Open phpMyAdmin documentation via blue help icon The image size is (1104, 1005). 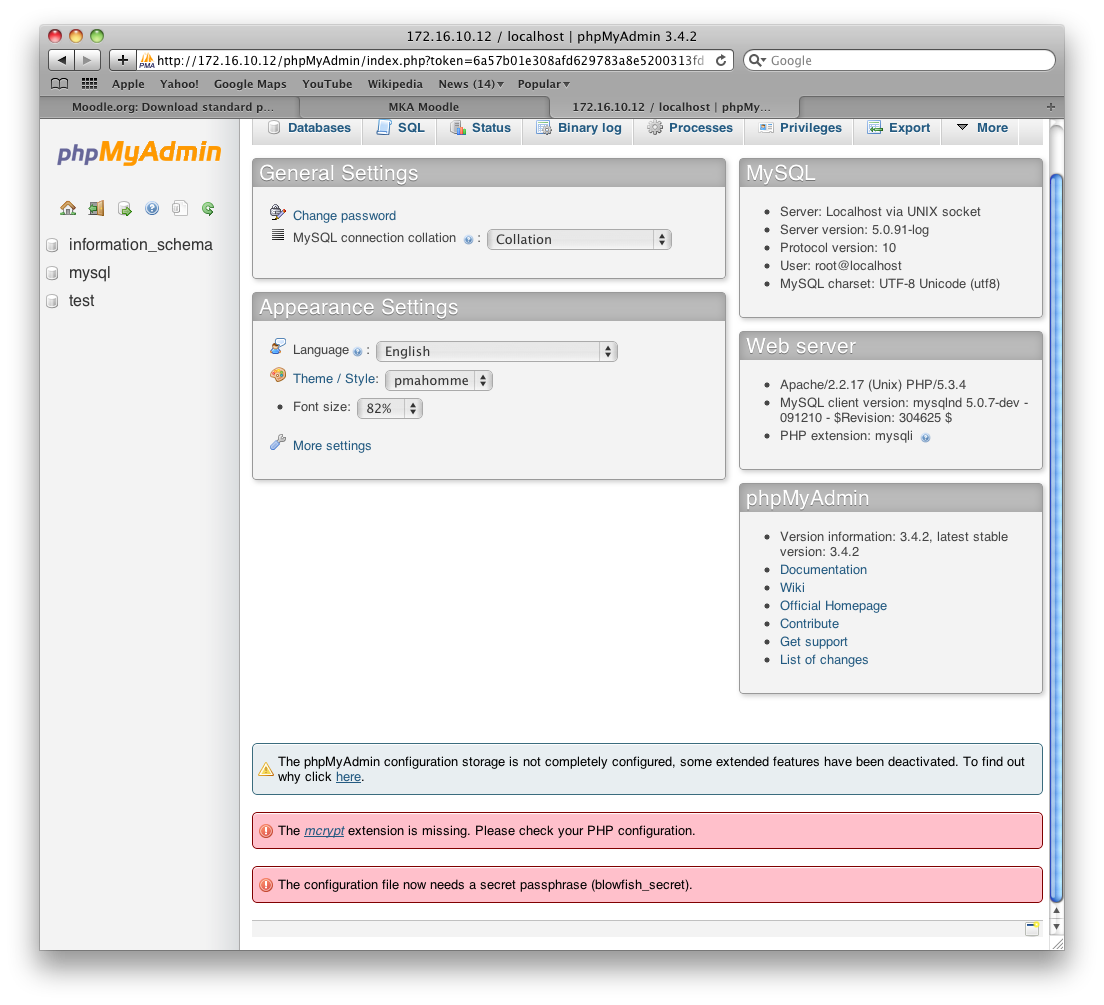tap(152, 208)
